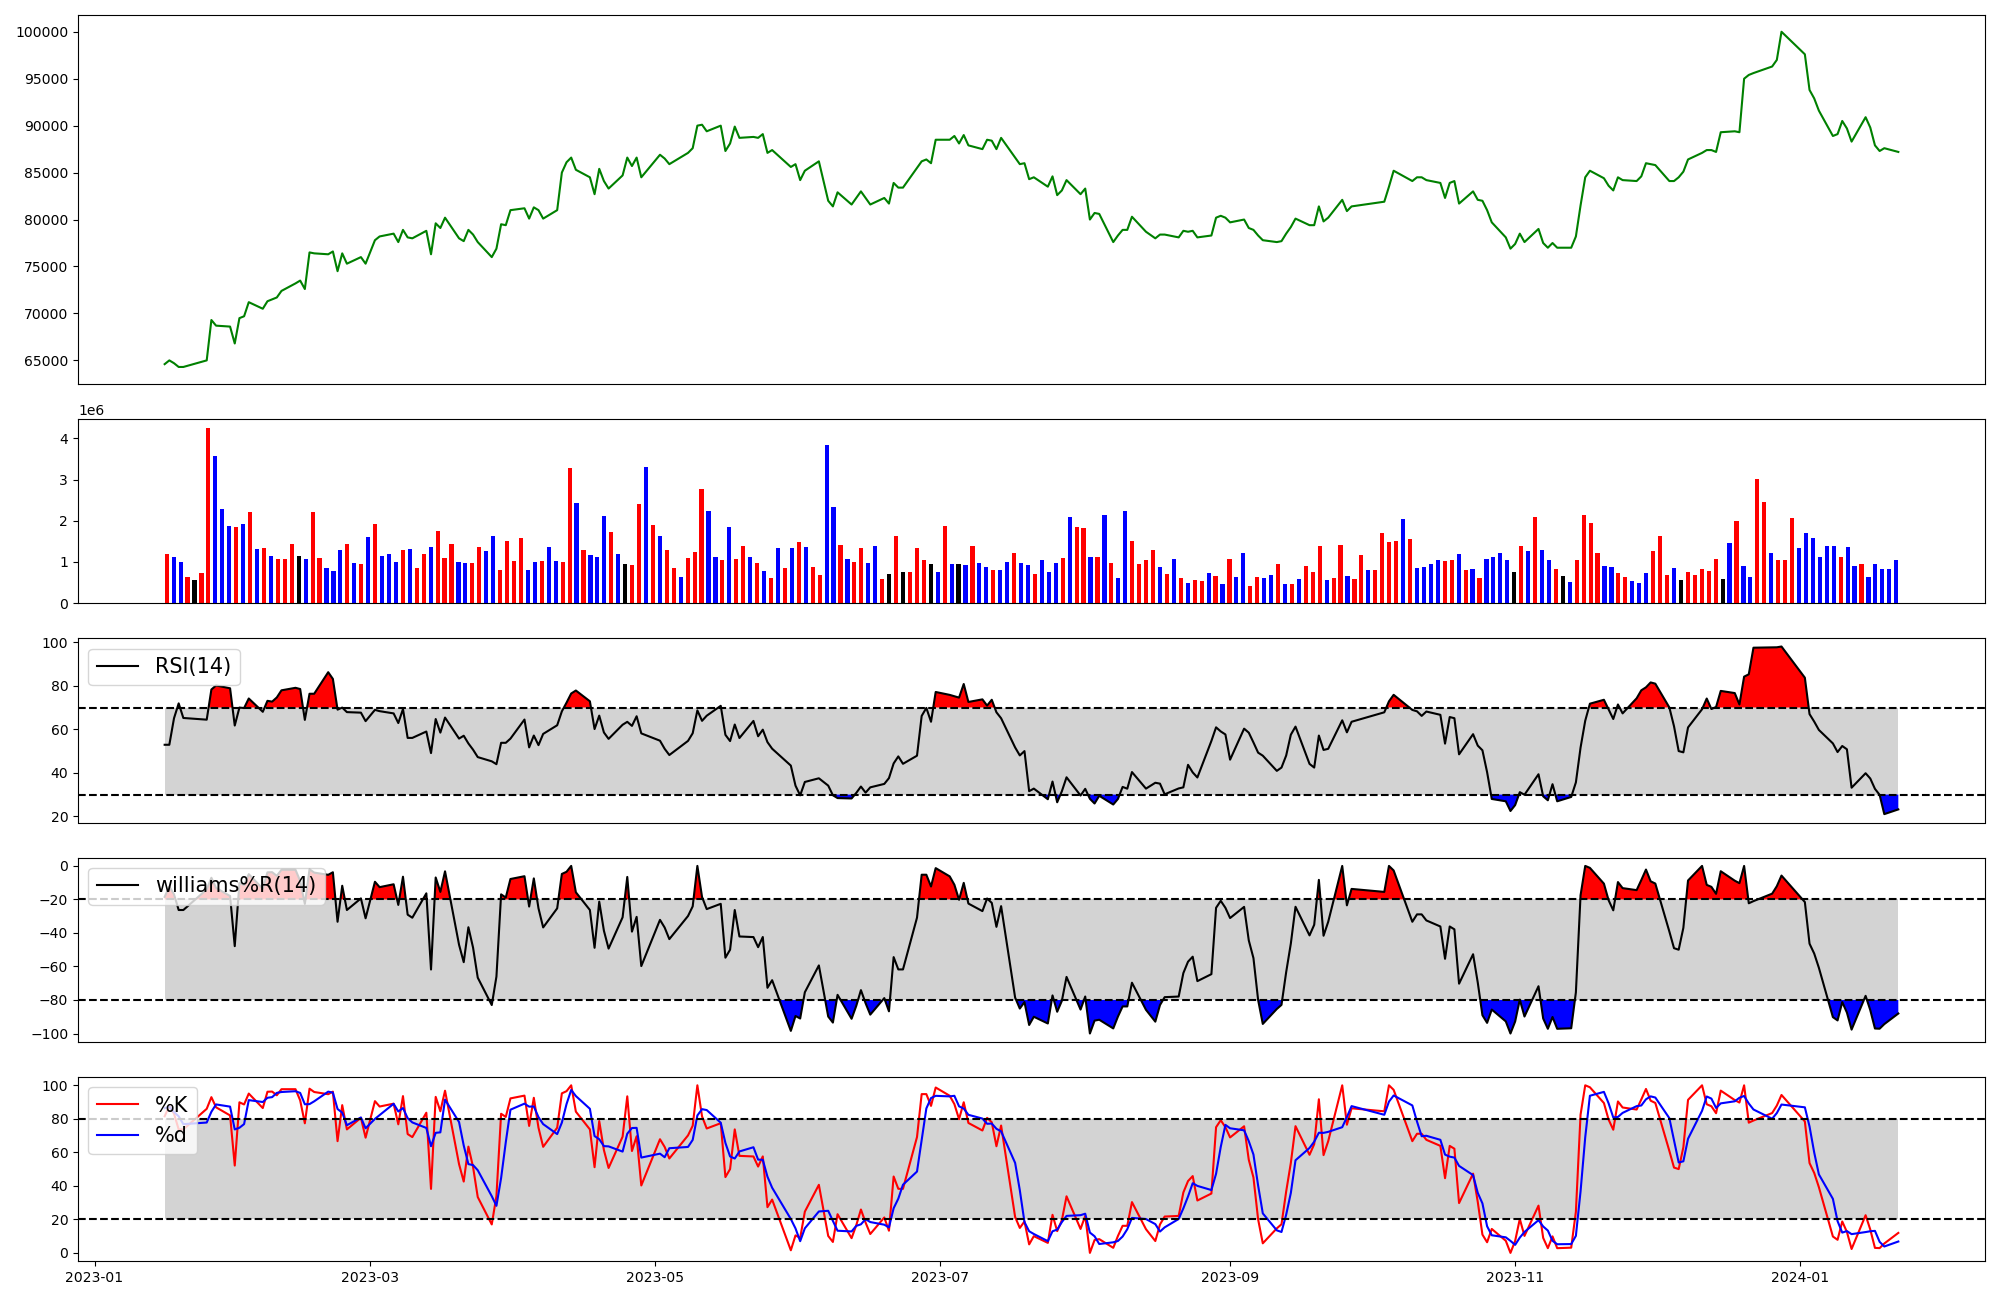Click the 2023-09 x-axis tick label
This screenshot has width=2000, height=1300.
point(1229,1277)
